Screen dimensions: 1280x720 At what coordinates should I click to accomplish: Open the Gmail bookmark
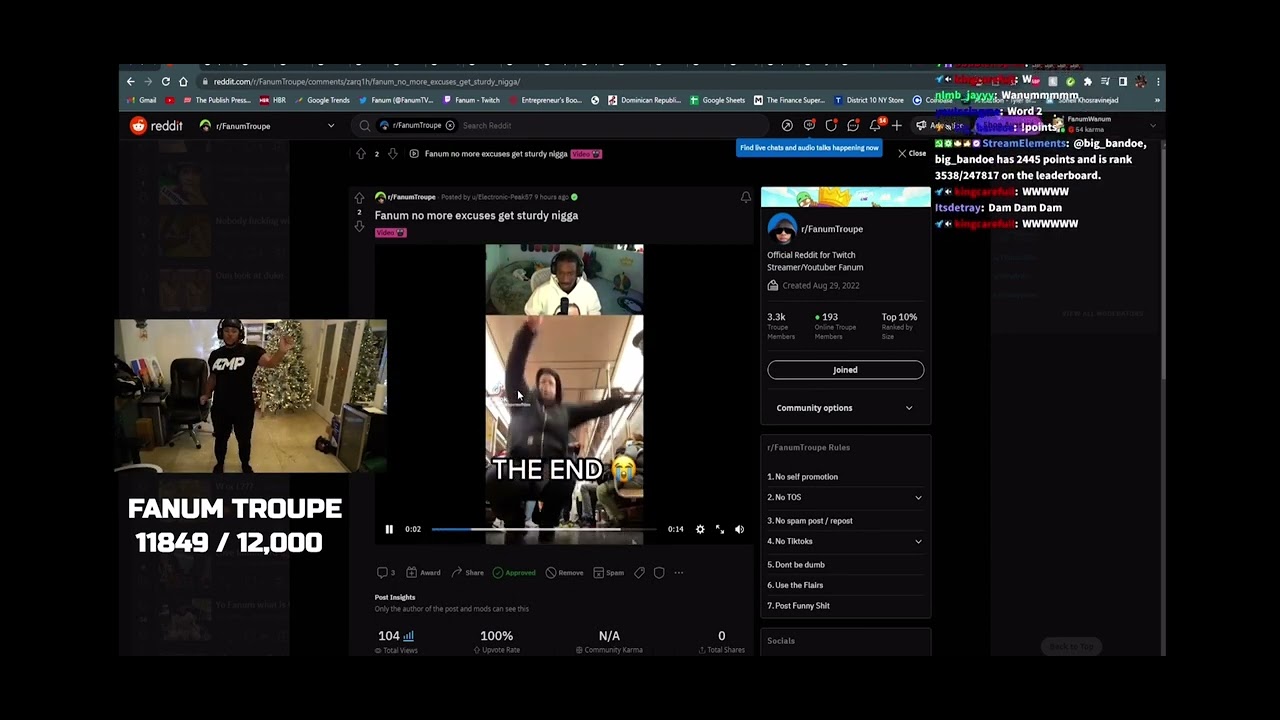pyautogui.click(x=142, y=100)
